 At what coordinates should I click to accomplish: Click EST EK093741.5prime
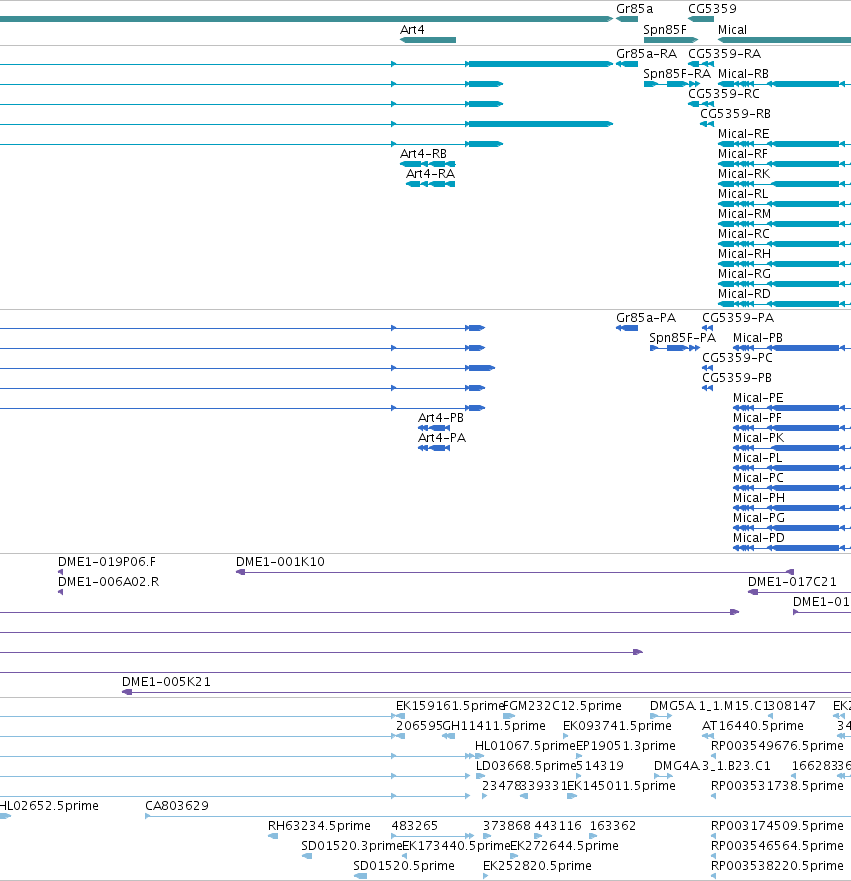tap(566, 736)
